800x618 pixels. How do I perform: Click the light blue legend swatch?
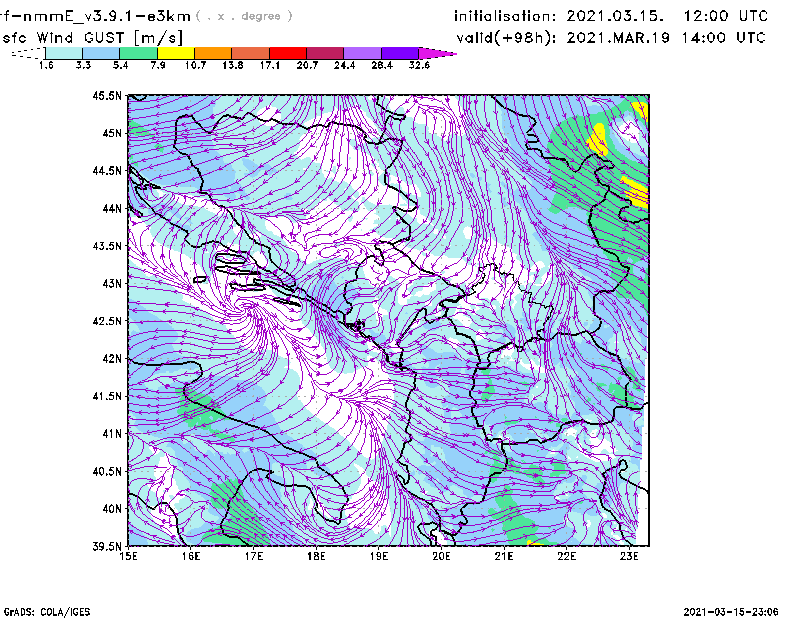(x=101, y=53)
